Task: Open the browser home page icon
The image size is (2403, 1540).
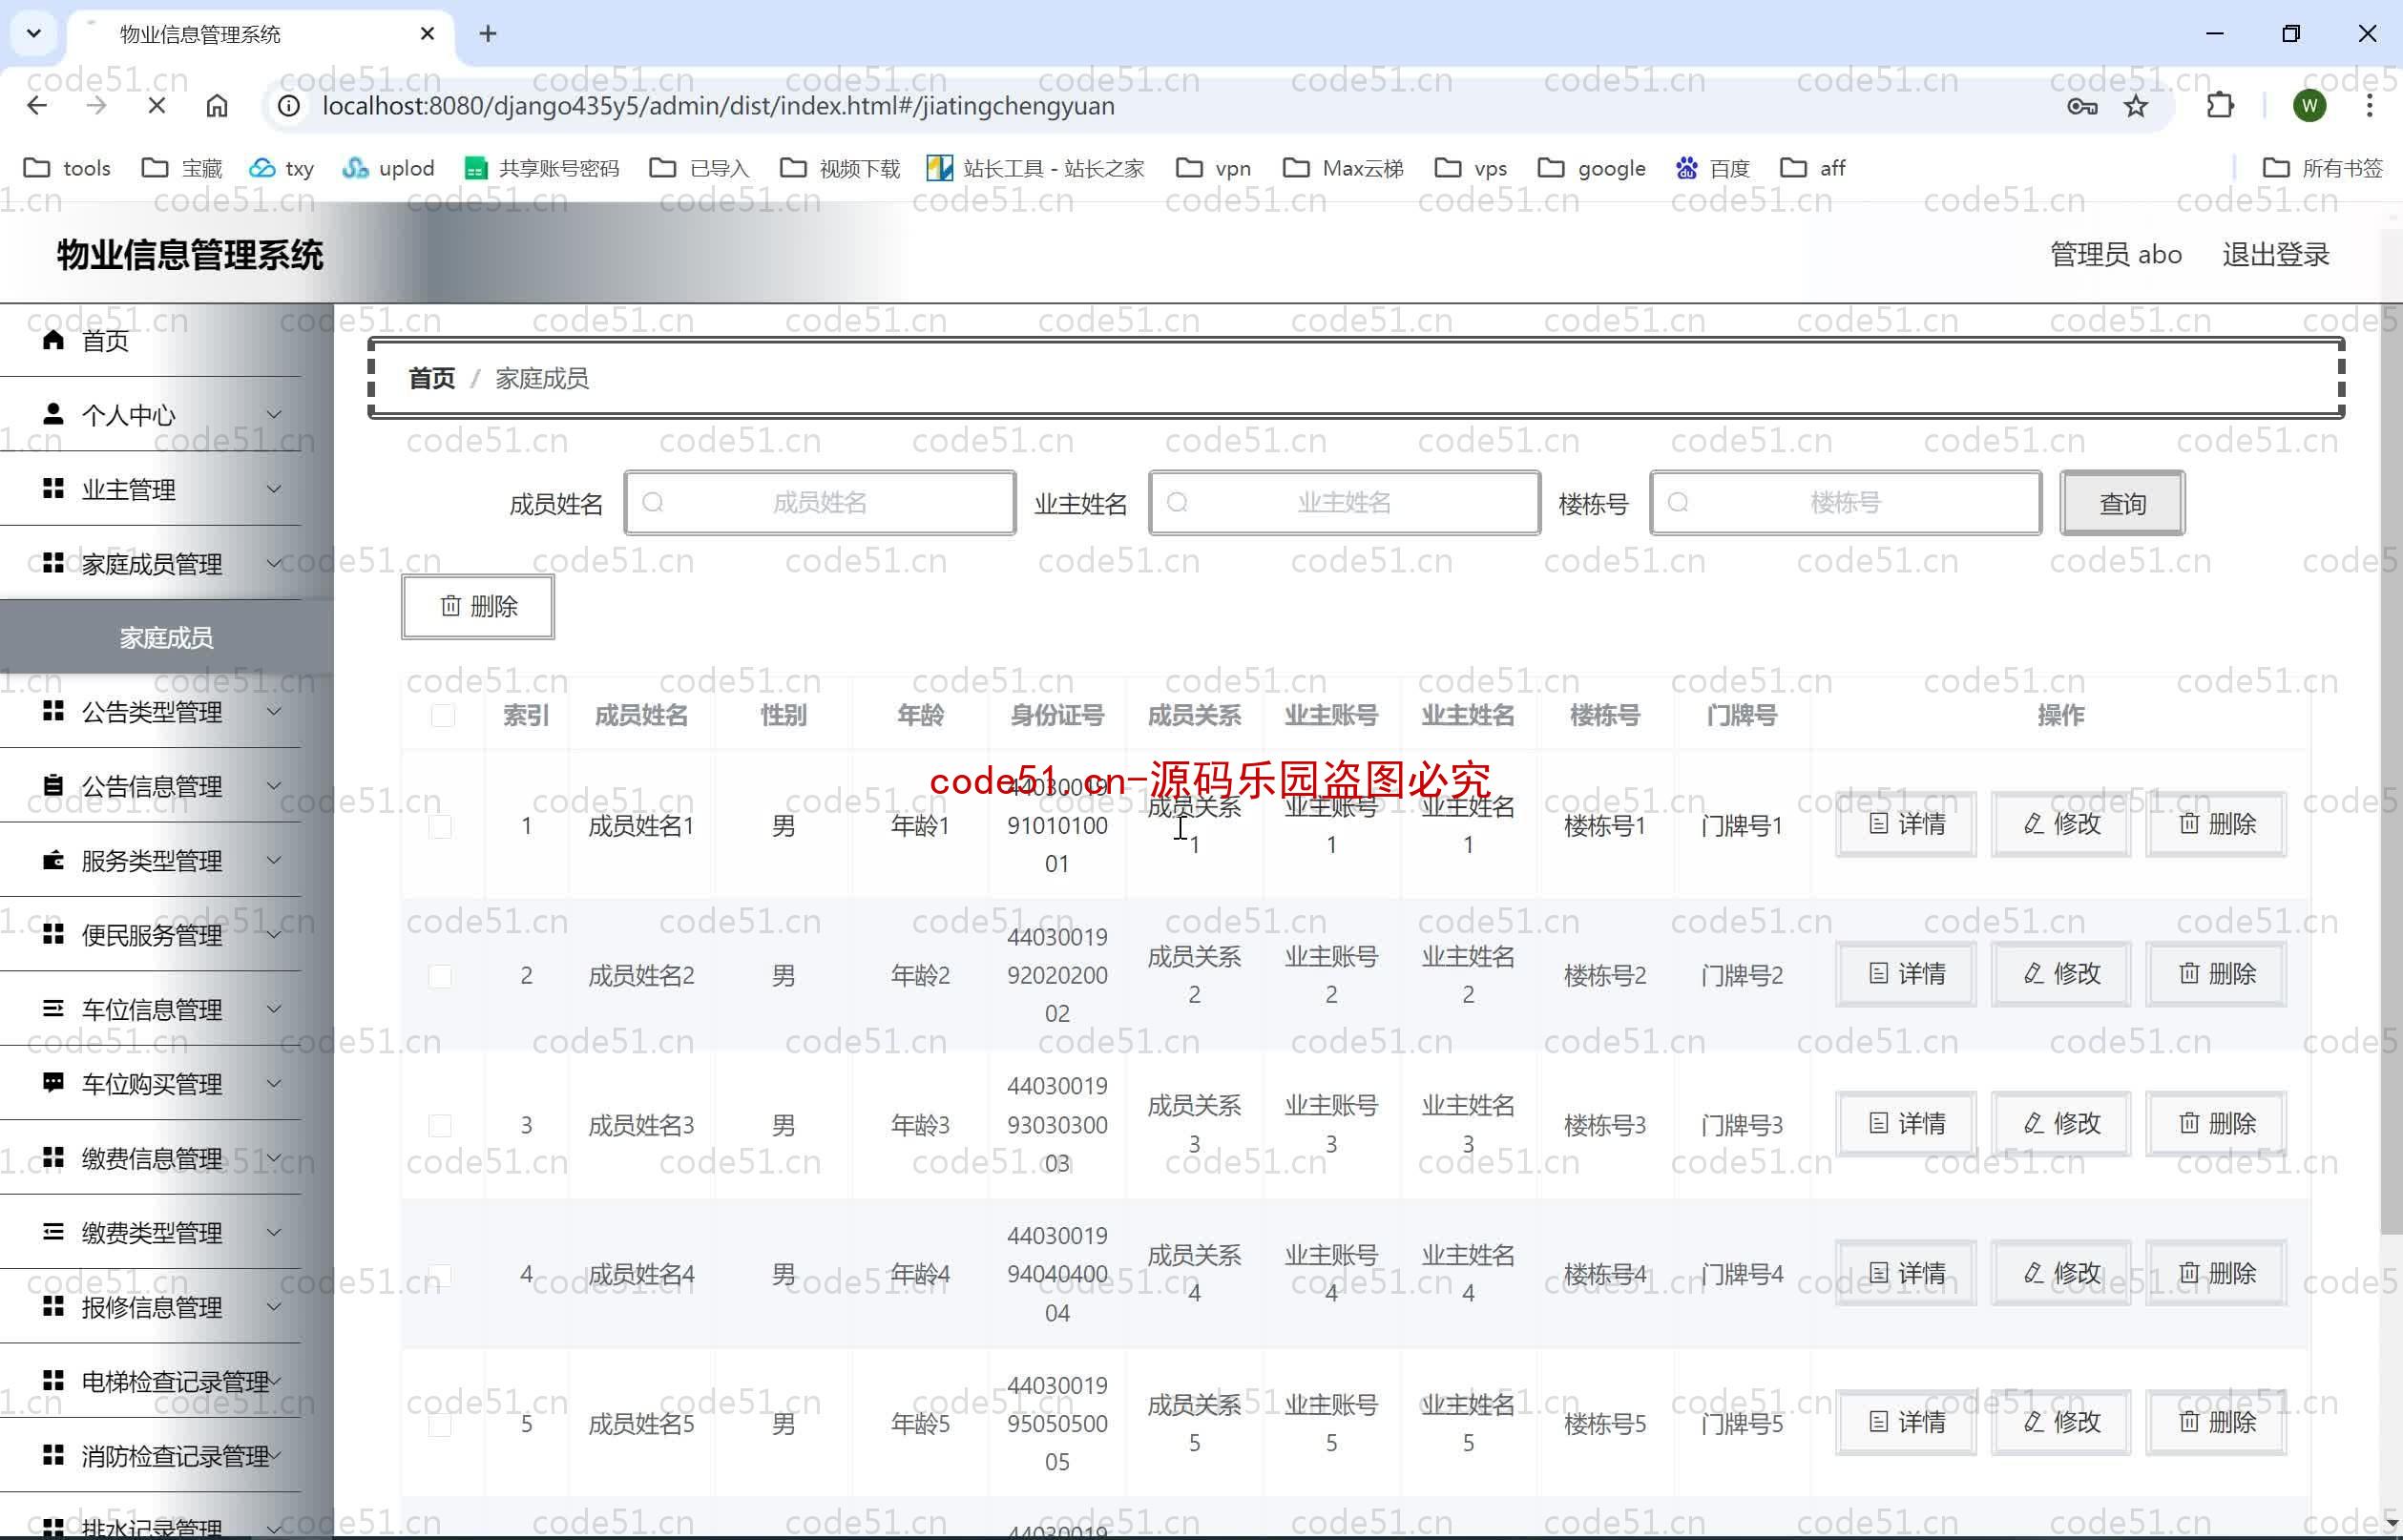Action: pyautogui.click(x=217, y=106)
